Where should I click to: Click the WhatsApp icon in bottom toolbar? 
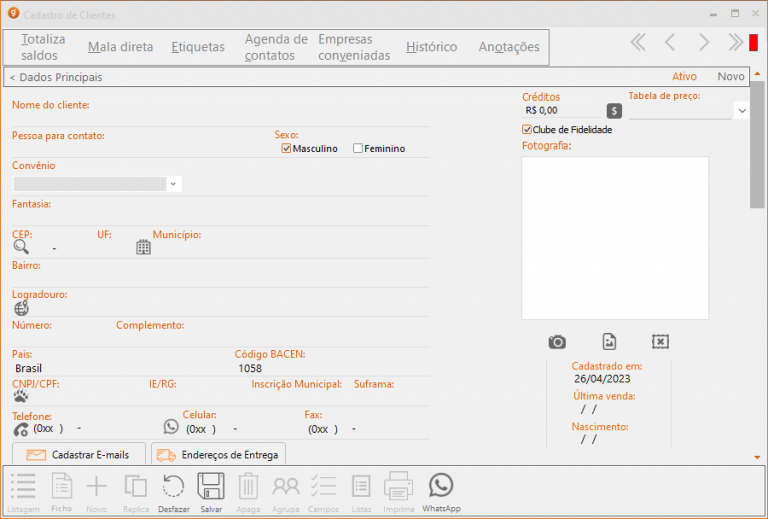point(441,487)
